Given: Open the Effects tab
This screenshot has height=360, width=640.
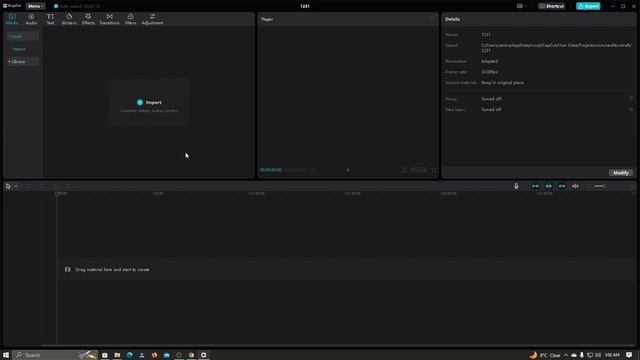Looking at the screenshot, I should 88,19.
